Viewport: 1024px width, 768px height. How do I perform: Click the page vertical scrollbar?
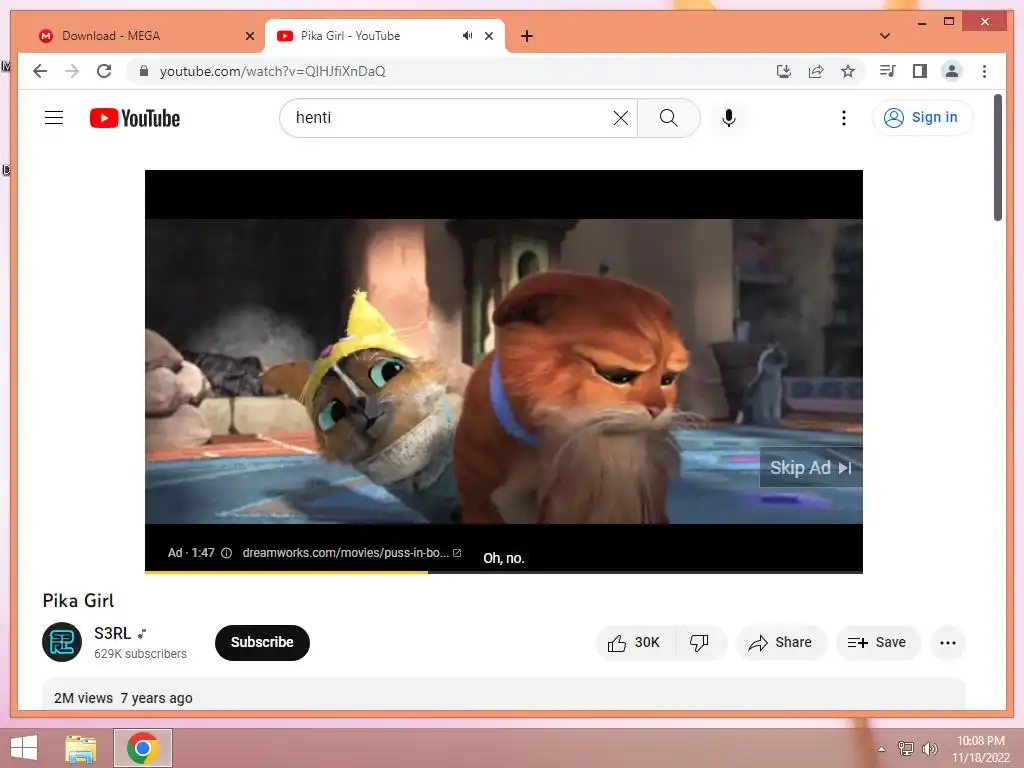point(997,158)
